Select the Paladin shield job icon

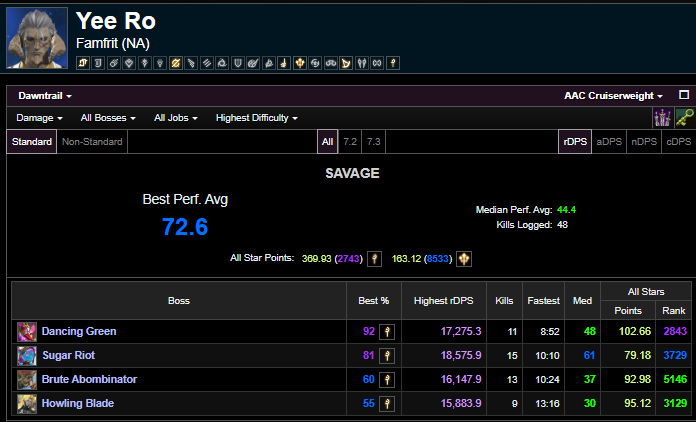tap(238, 63)
